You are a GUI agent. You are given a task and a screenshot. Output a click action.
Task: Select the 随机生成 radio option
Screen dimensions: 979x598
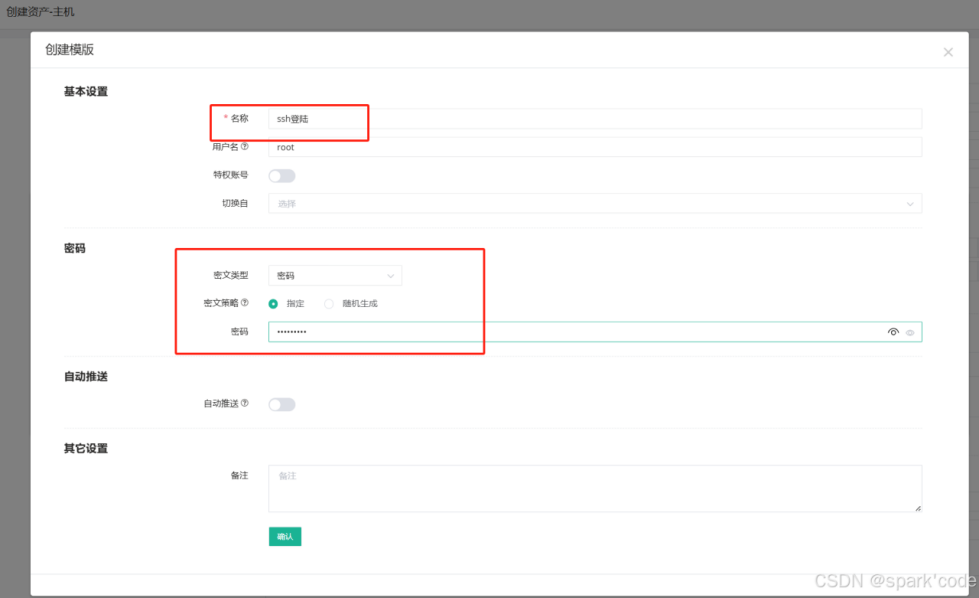[328, 304]
